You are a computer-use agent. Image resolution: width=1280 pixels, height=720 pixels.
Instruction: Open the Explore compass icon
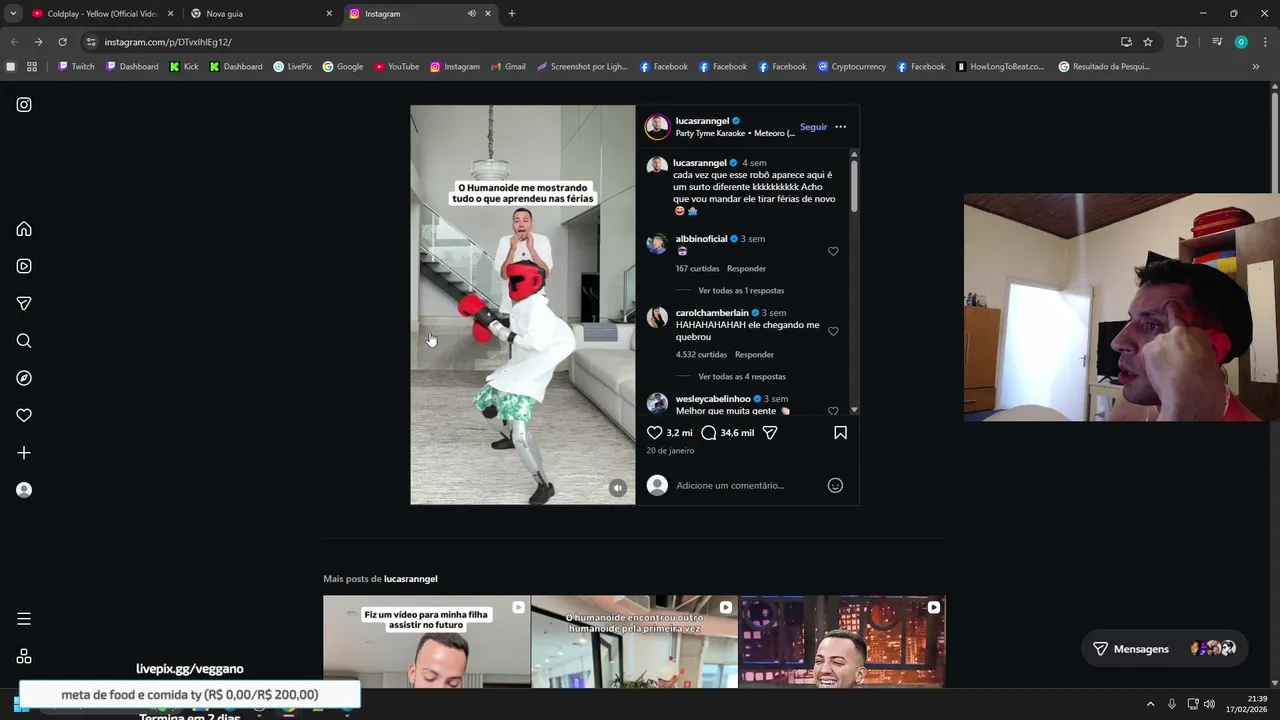click(x=24, y=378)
